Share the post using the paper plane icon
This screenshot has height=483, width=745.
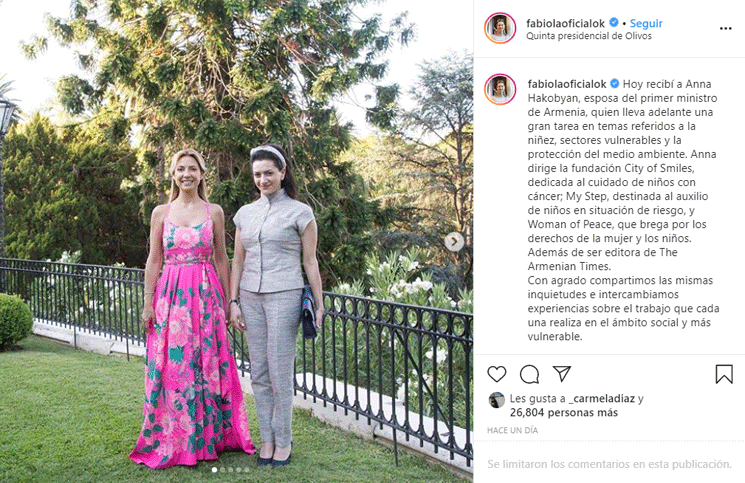[562, 374]
